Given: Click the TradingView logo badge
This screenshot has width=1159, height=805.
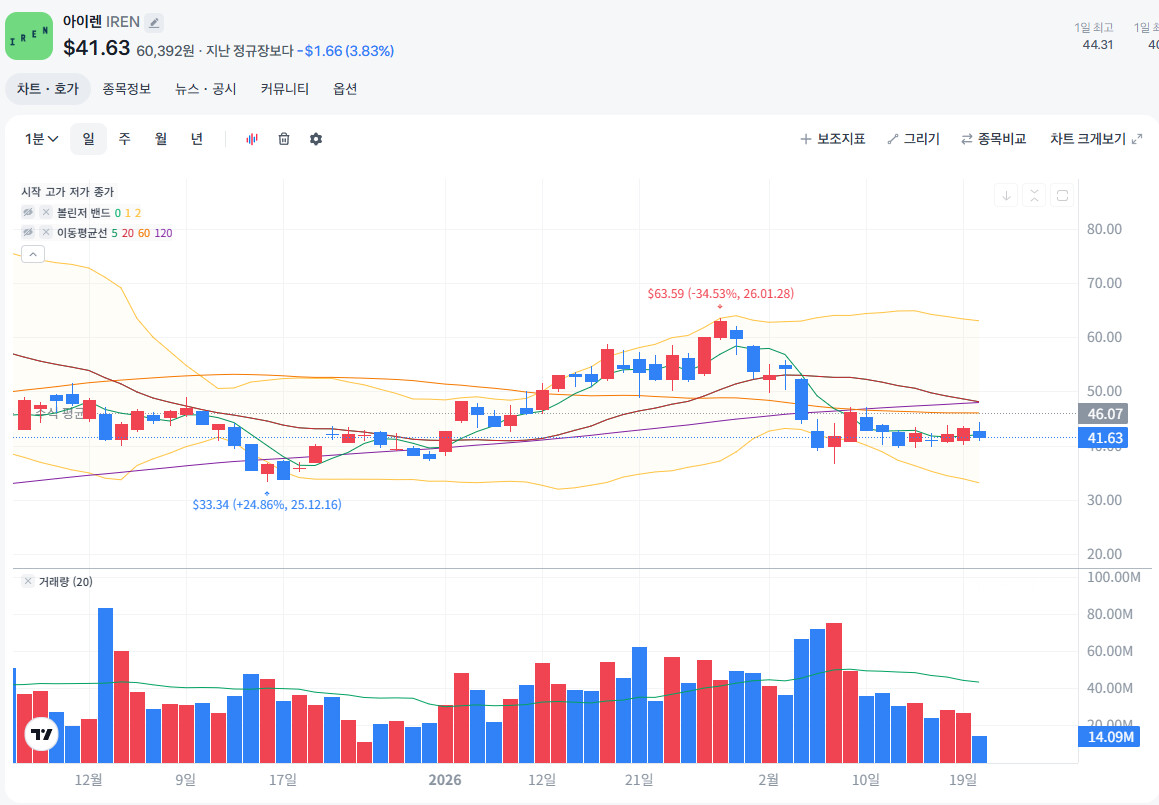Looking at the screenshot, I should [x=41, y=734].
